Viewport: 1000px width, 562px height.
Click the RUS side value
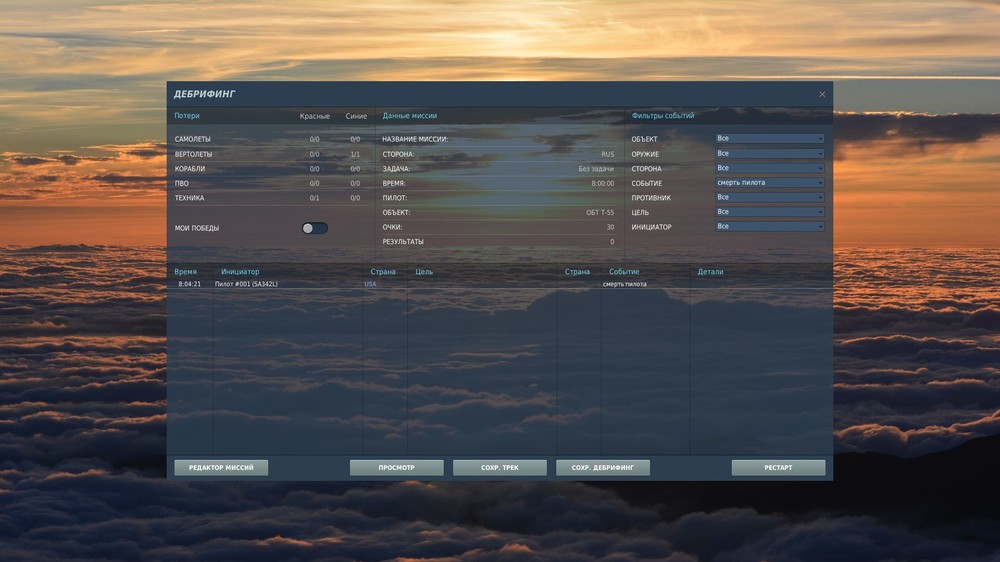608,154
